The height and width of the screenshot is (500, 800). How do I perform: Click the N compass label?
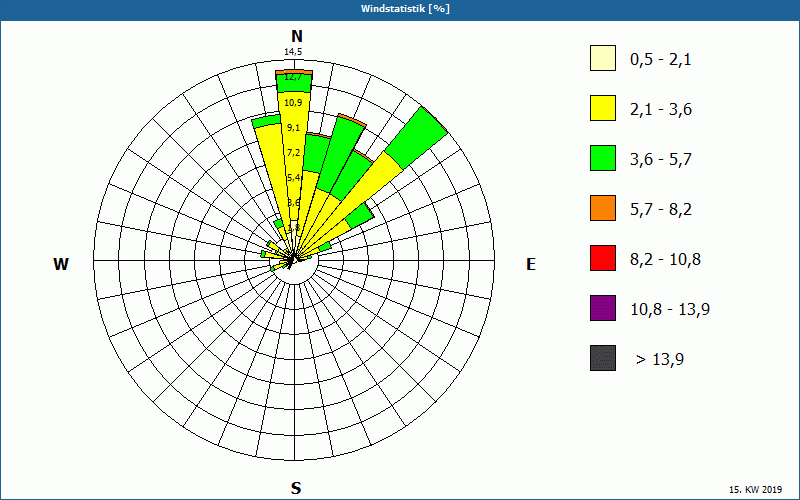tap(297, 36)
